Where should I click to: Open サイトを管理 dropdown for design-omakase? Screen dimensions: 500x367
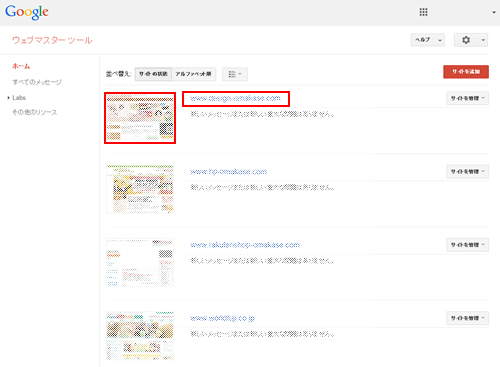coord(468,98)
